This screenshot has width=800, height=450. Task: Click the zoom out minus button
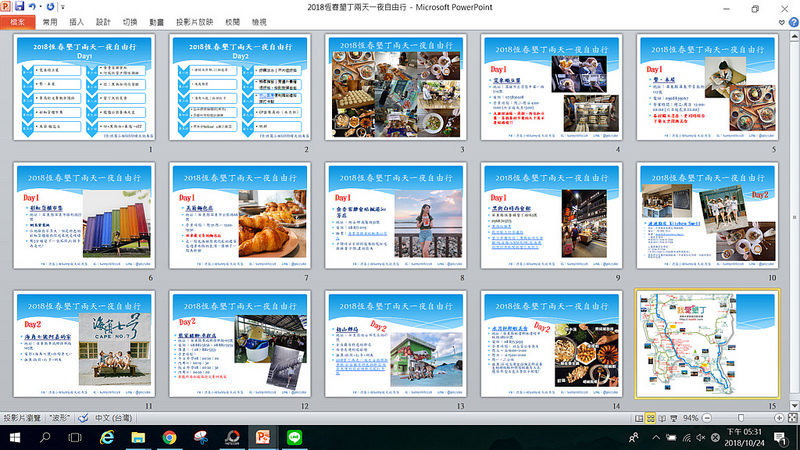(x=704, y=417)
